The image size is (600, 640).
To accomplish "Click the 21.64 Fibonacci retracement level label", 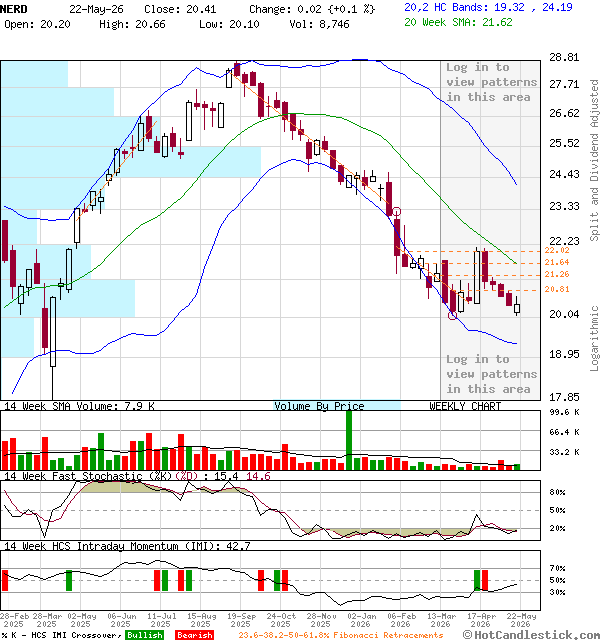I will 557,262.
